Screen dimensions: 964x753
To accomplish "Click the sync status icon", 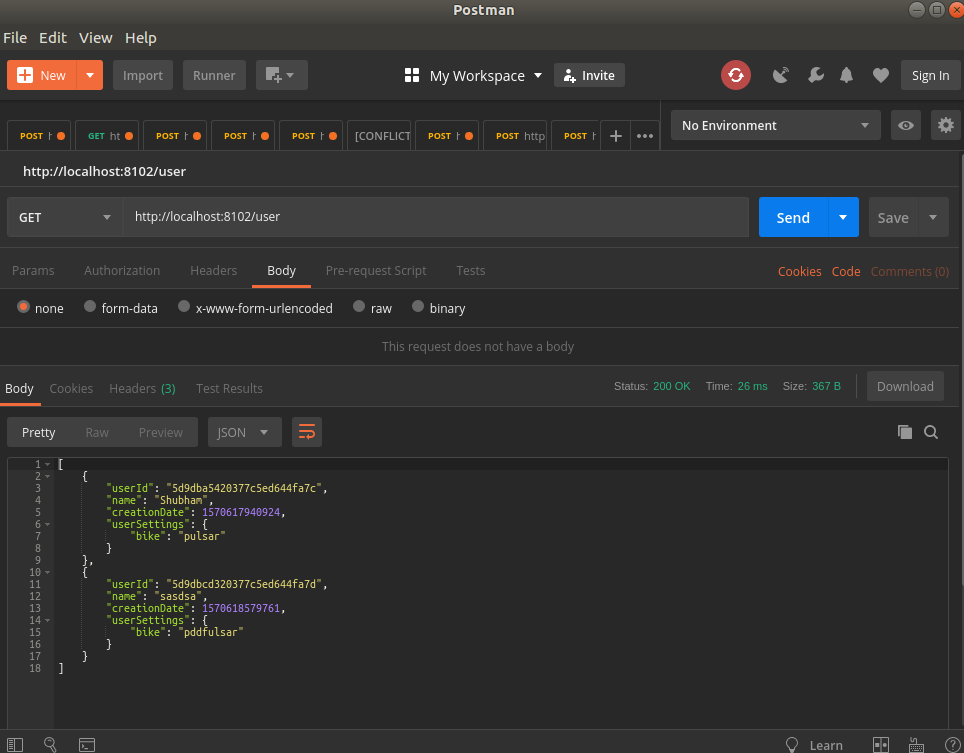I will (x=735, y=75).
